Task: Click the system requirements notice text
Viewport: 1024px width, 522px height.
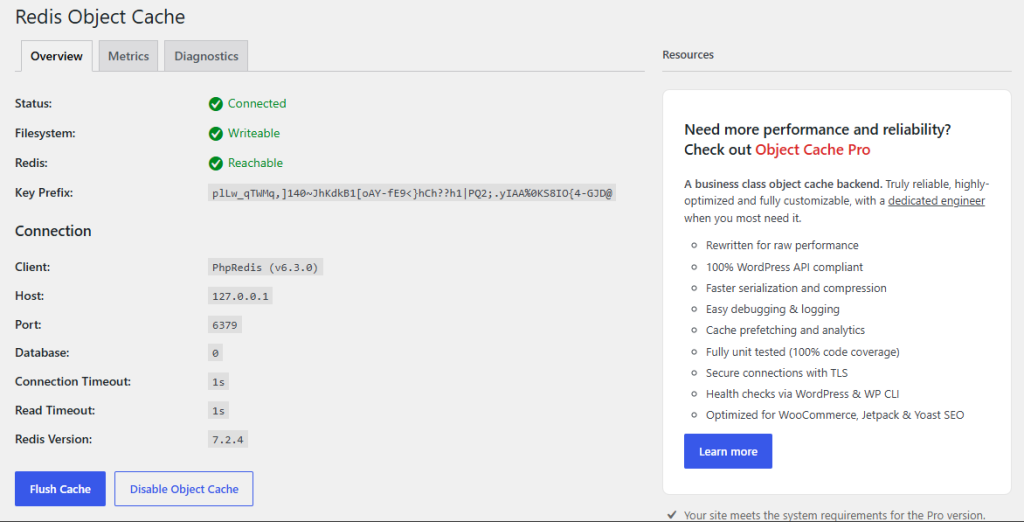Action: pos(835,515)
